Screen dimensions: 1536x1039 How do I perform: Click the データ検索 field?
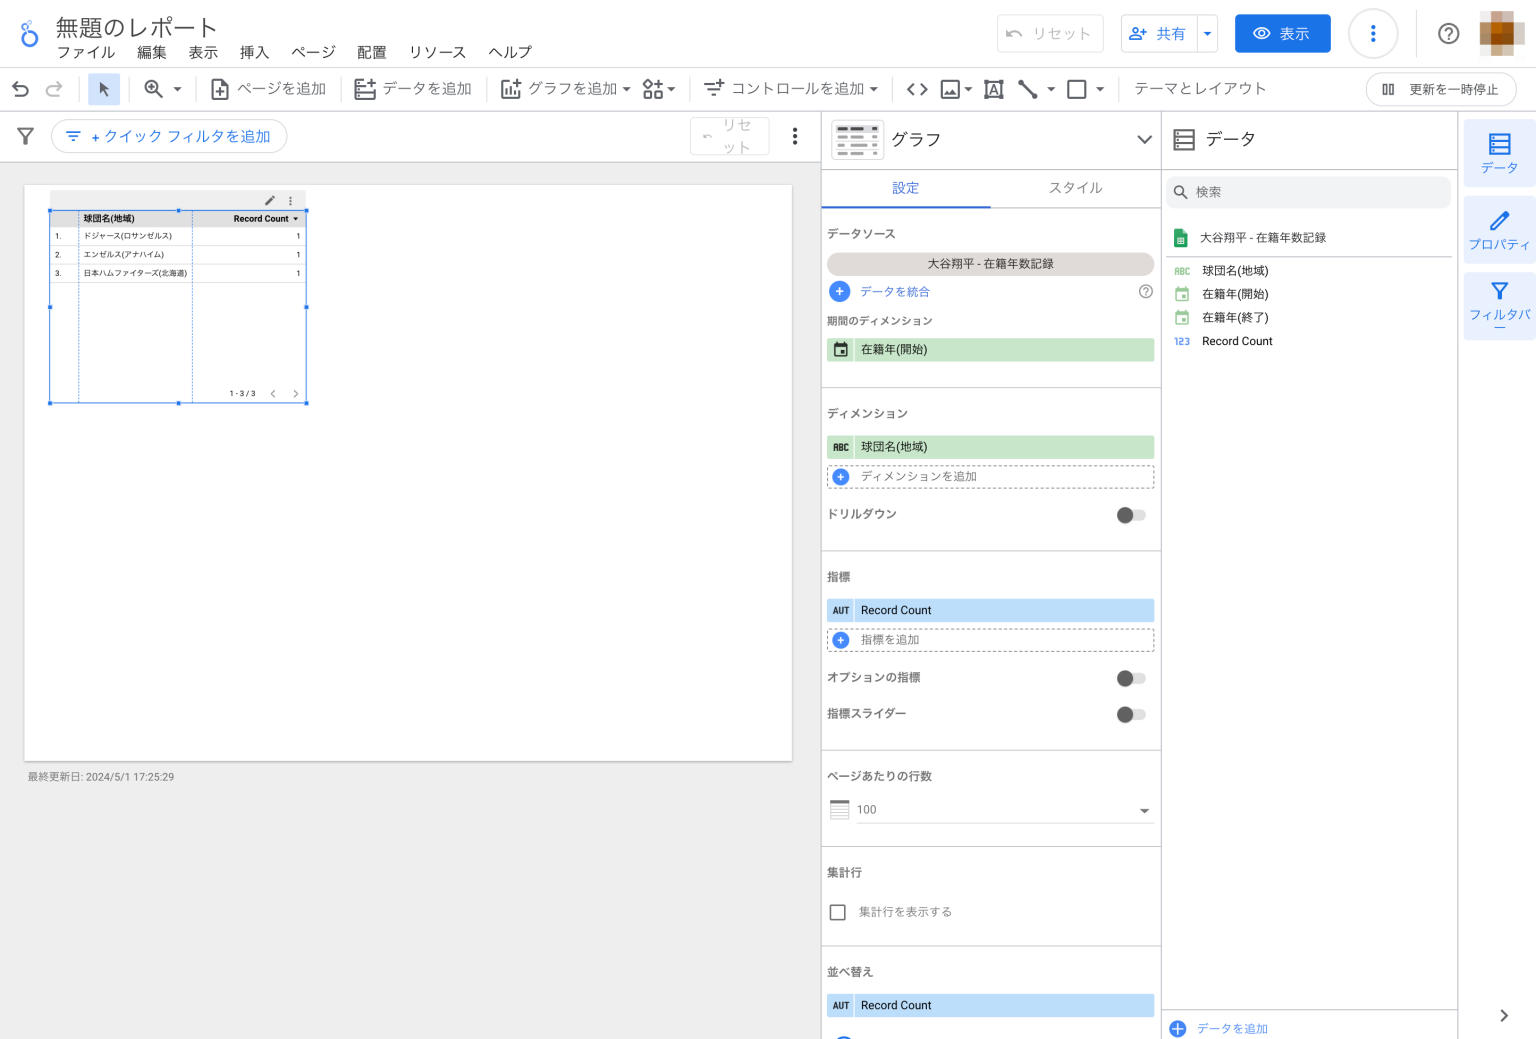(1308, 192)
